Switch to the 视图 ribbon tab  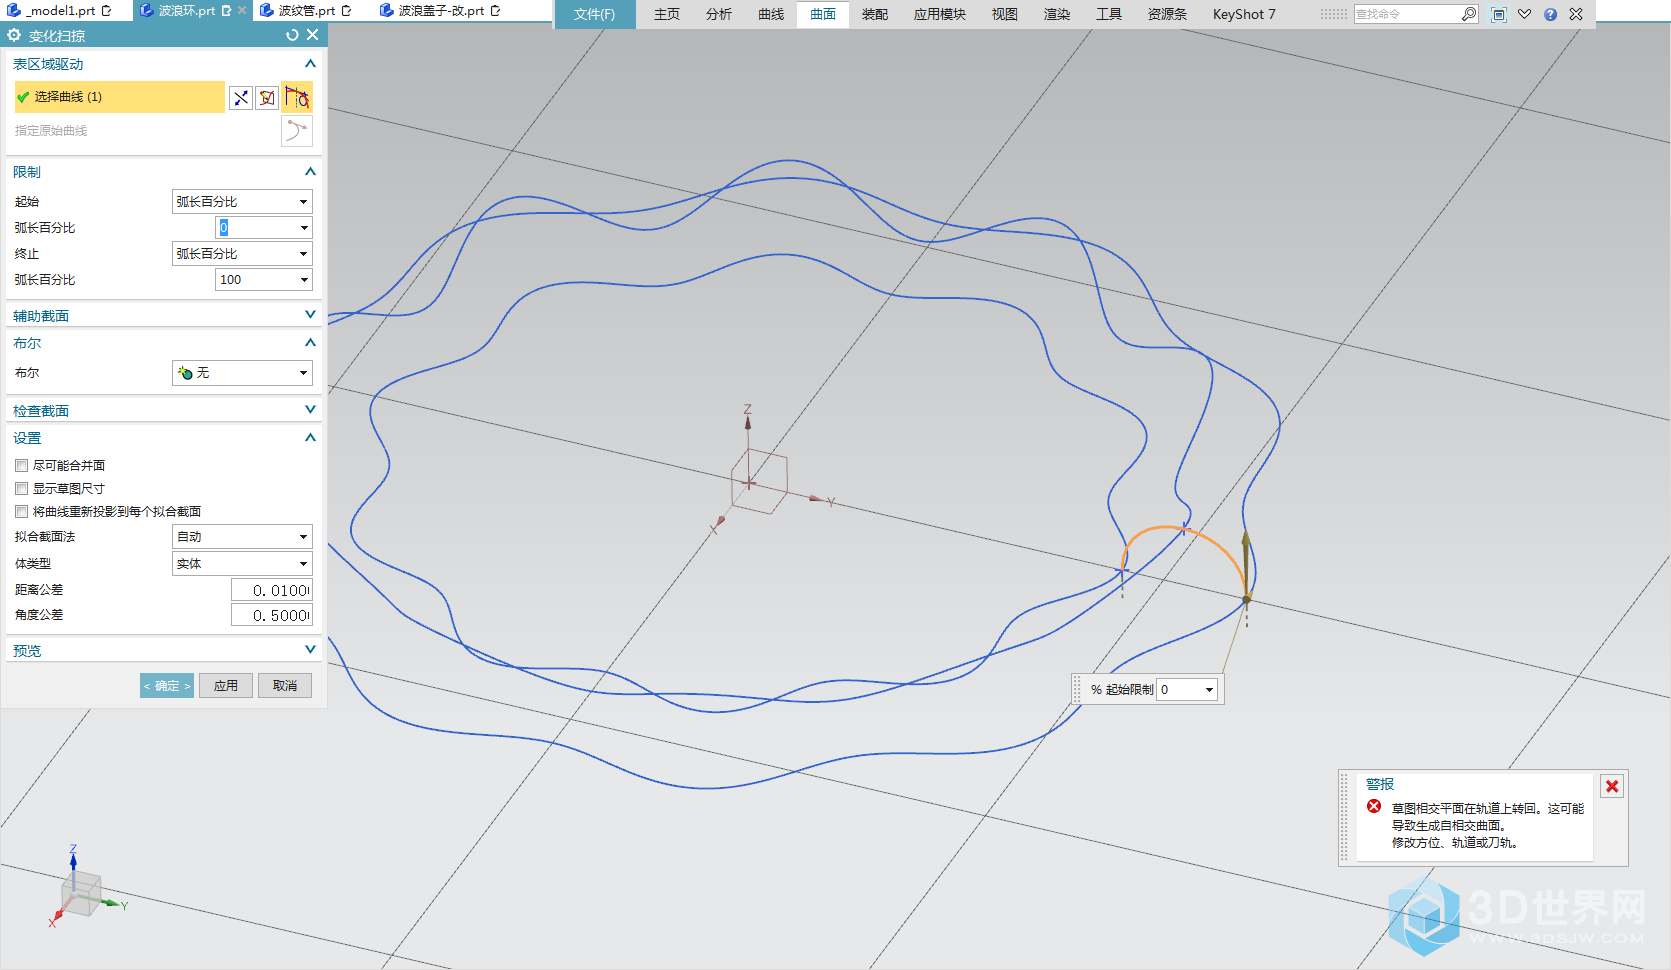[1005, 14]
